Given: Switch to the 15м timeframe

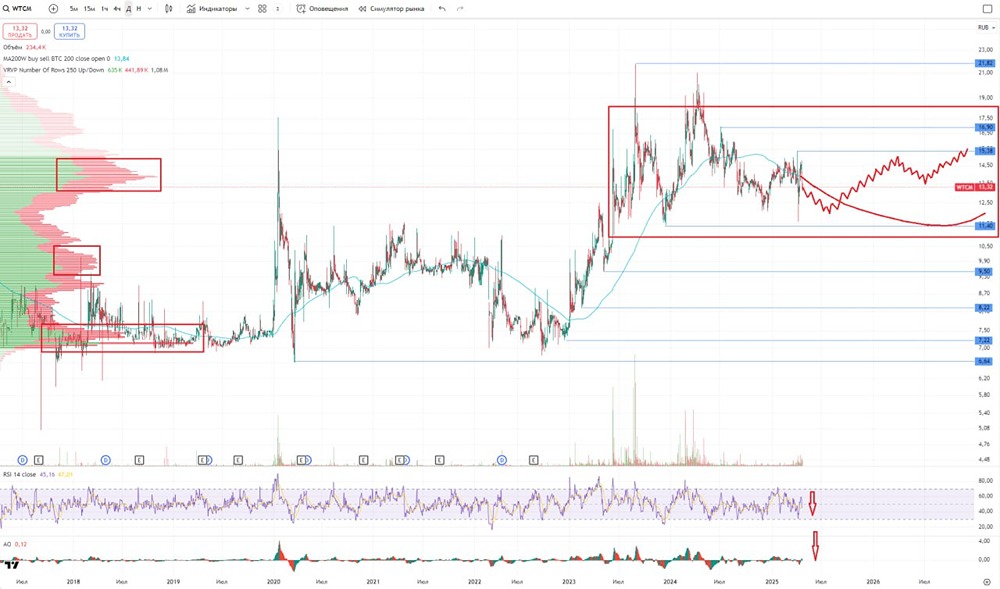Looking at the screenshot, I should pyautogui.click(x=89, y=9).
